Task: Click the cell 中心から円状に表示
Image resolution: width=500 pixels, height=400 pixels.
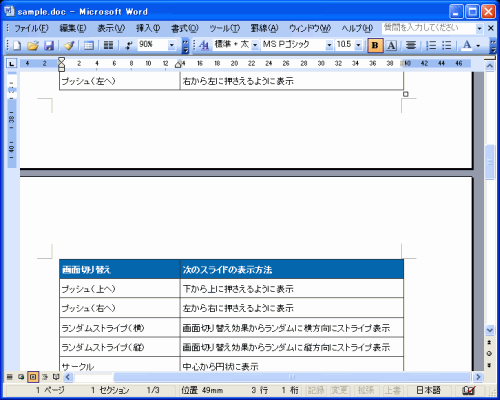Action: [292, 365]
